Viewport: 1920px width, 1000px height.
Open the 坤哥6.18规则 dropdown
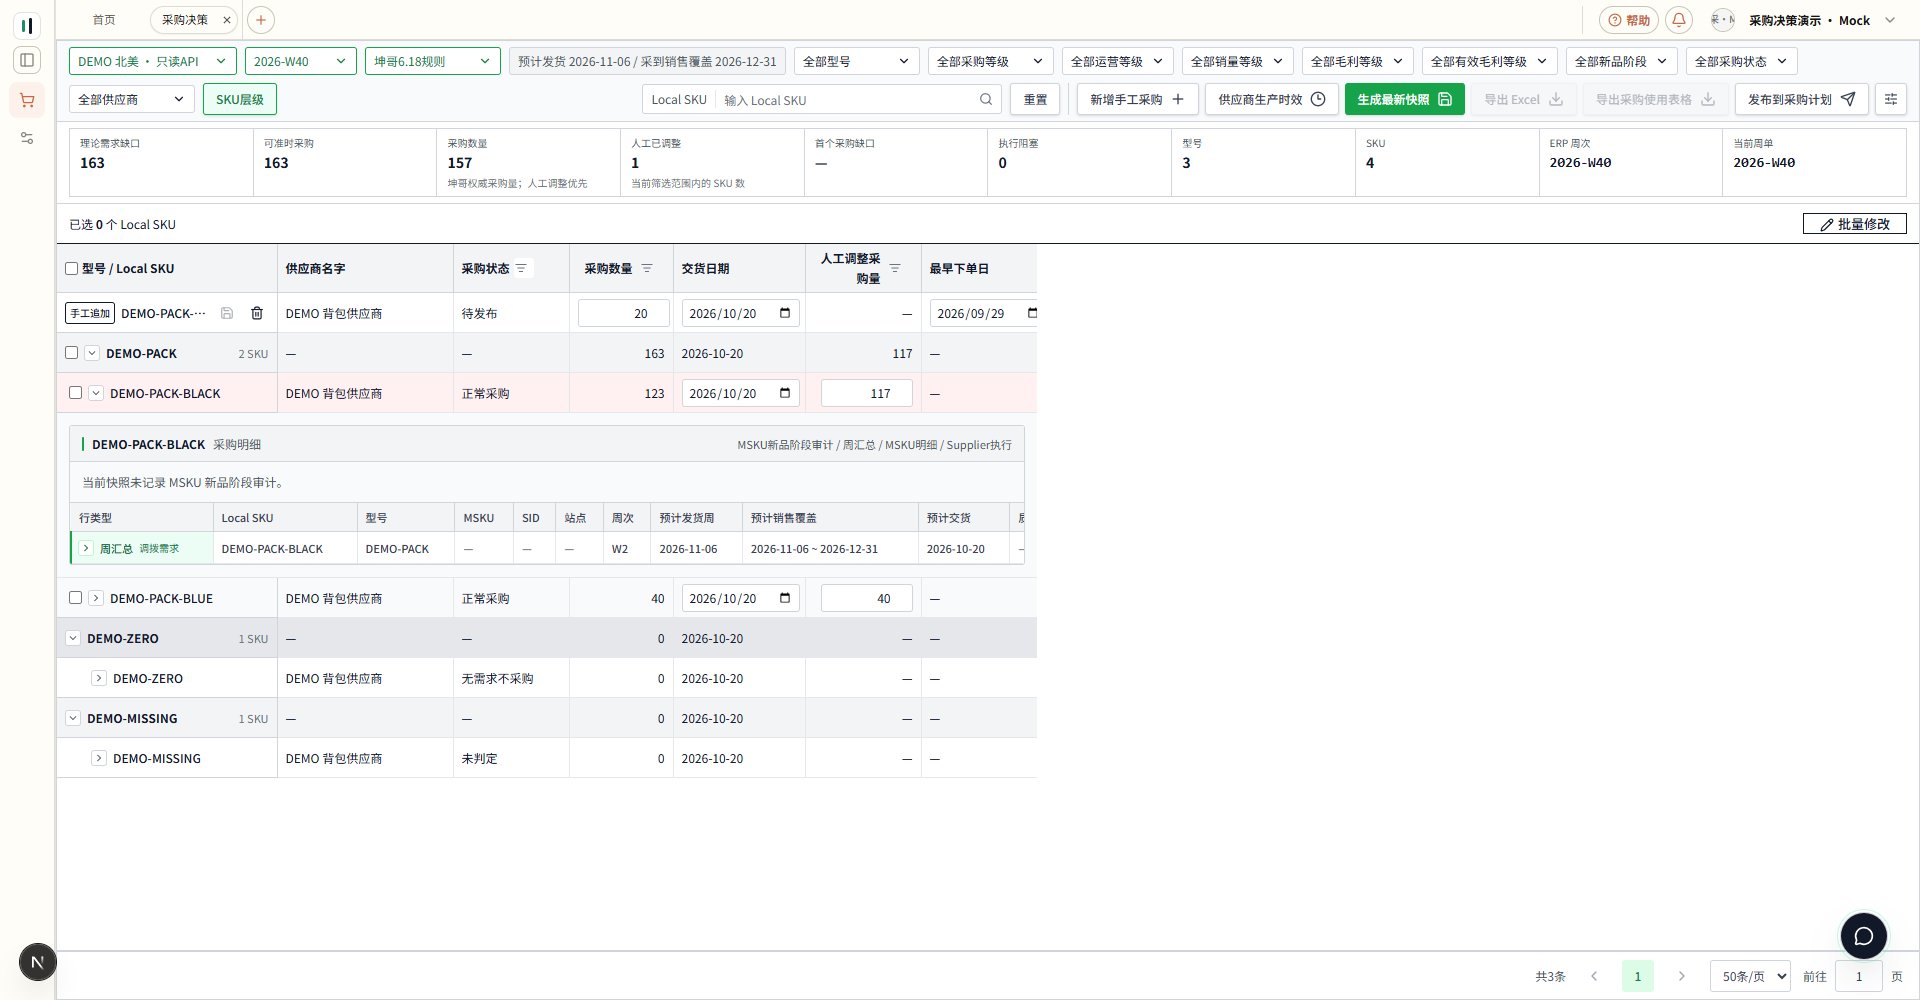pyautogui.click(x=432, y=61)
